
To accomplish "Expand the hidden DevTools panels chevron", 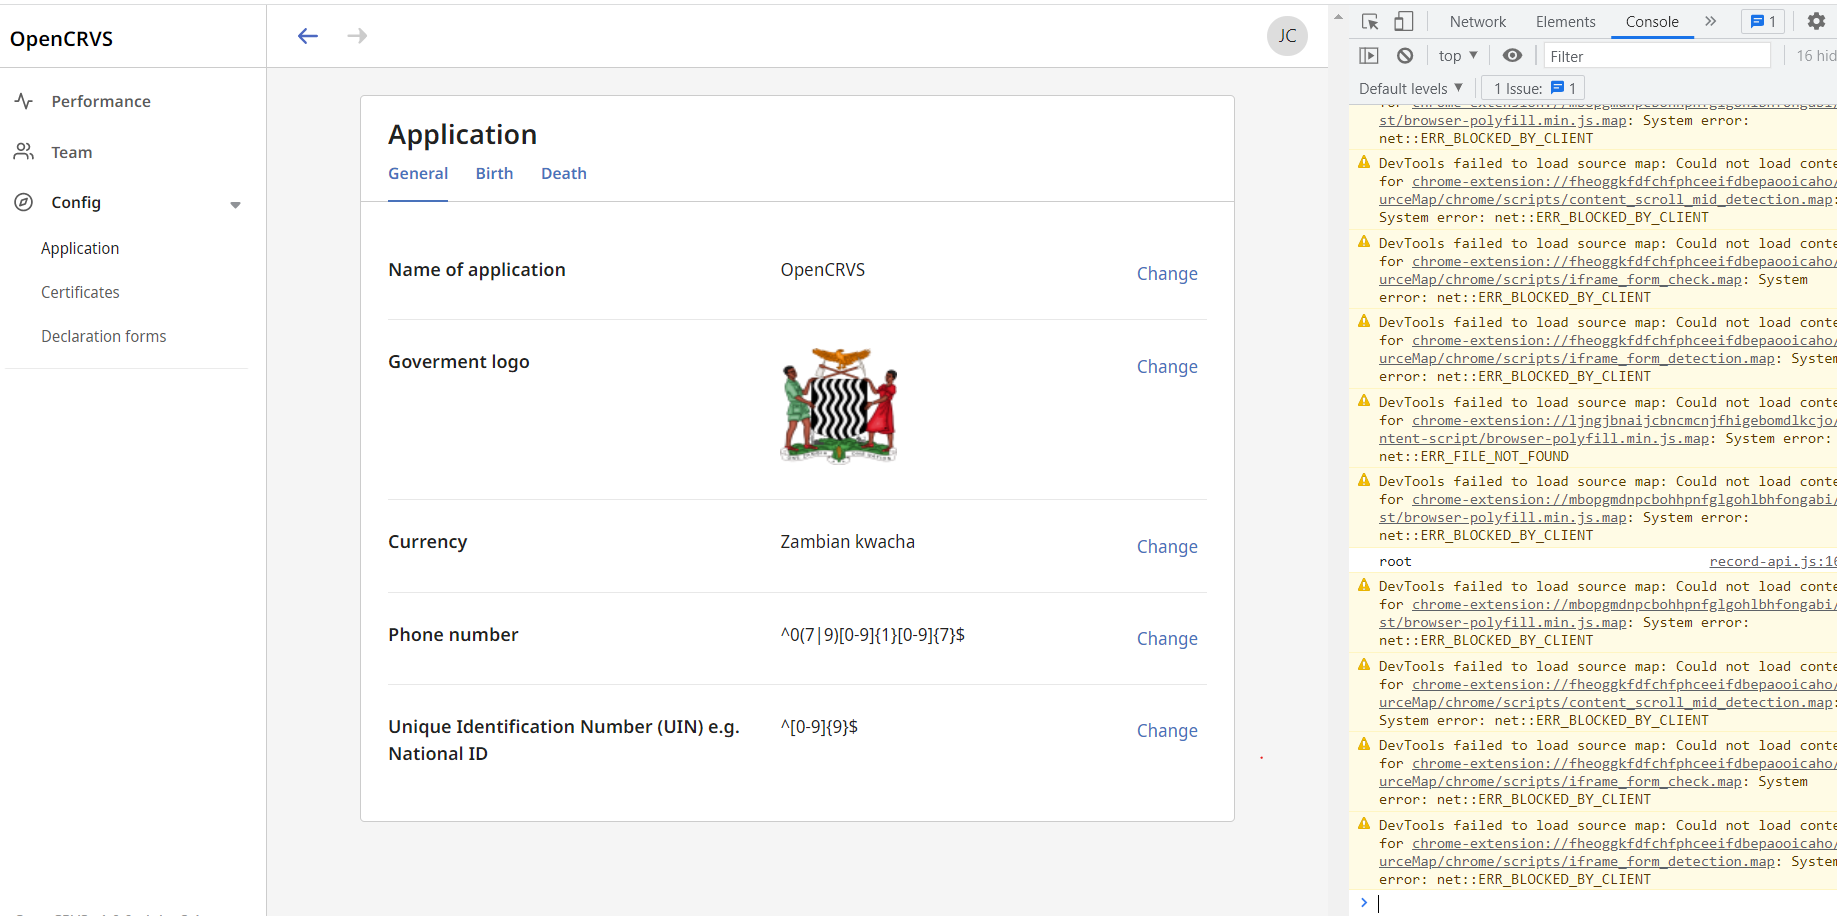I will point(1711,21).
